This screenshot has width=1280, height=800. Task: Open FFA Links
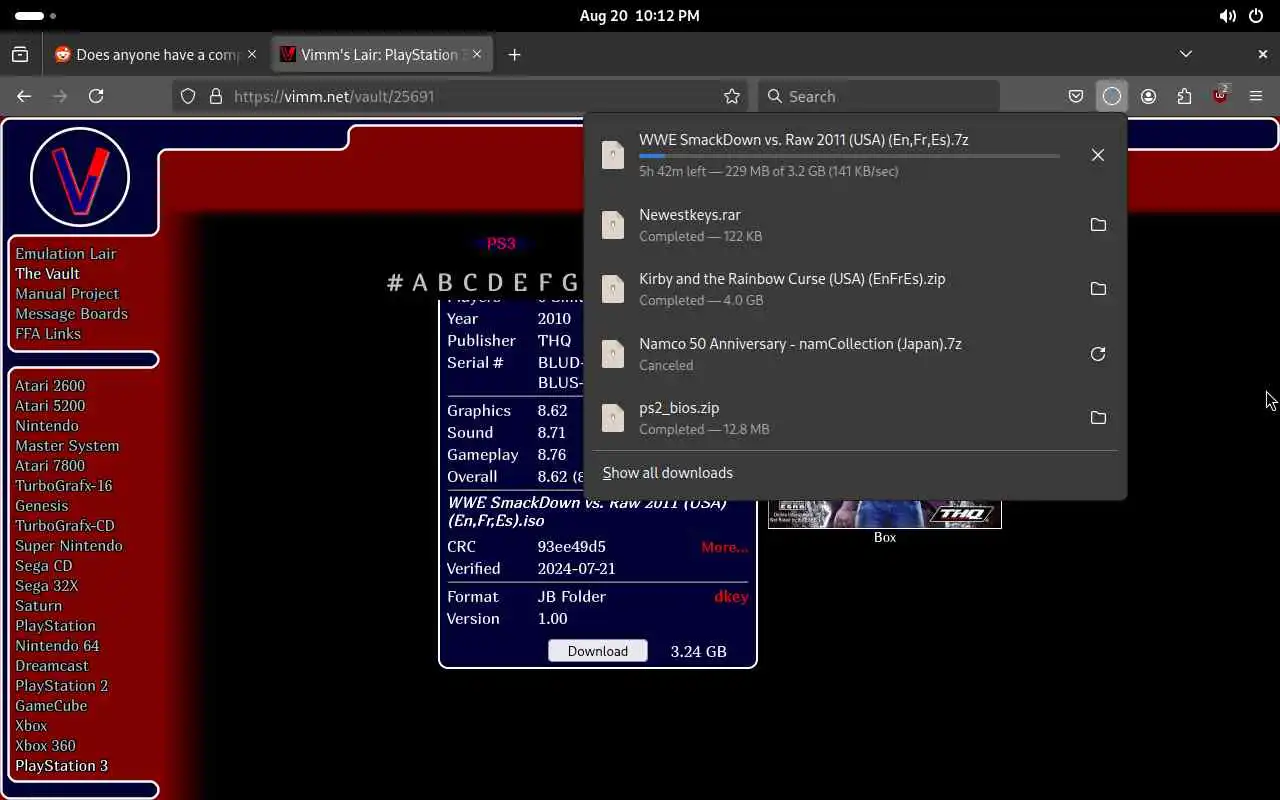click(x=47, y=334)
